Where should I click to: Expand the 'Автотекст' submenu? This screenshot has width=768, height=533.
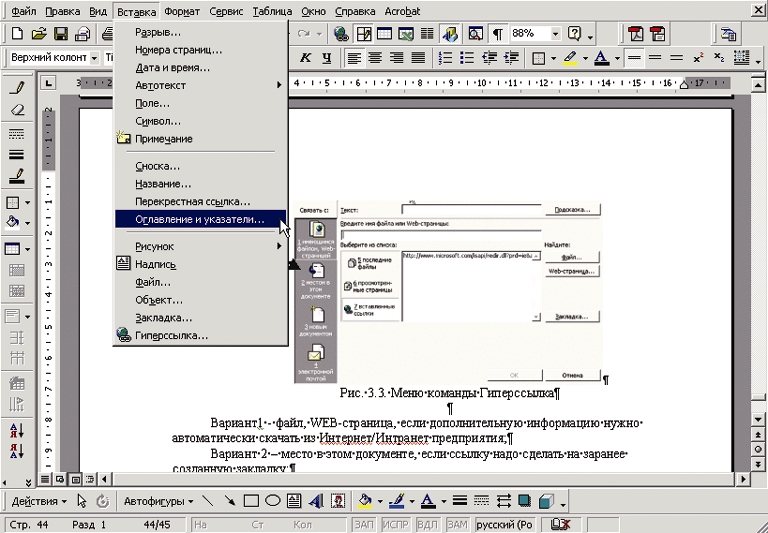point(200,85)
